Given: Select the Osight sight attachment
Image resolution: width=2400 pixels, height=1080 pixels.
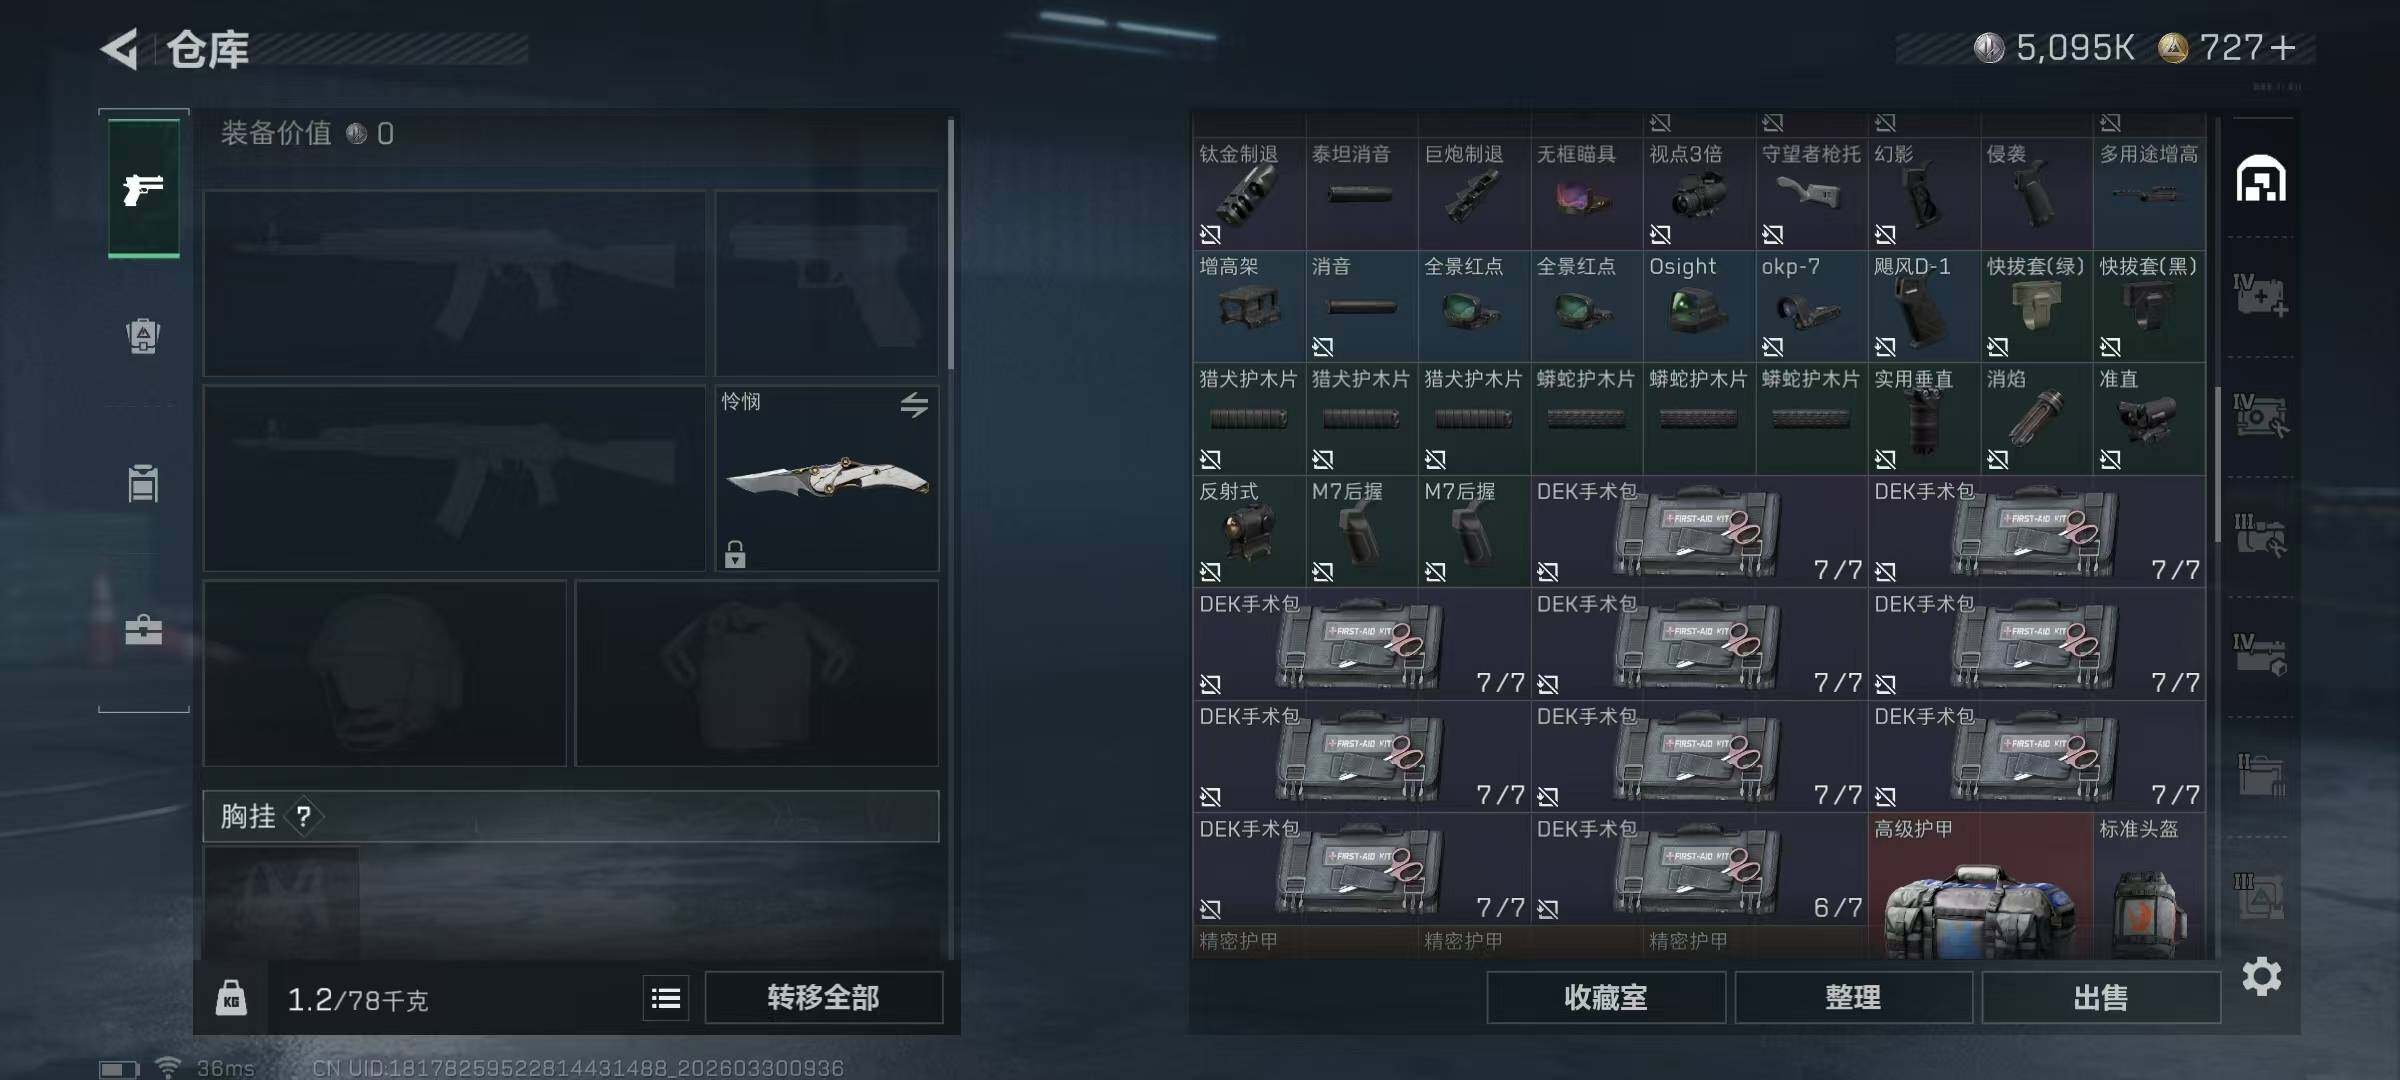Looking at the screenshot, I should point(1699,307).
